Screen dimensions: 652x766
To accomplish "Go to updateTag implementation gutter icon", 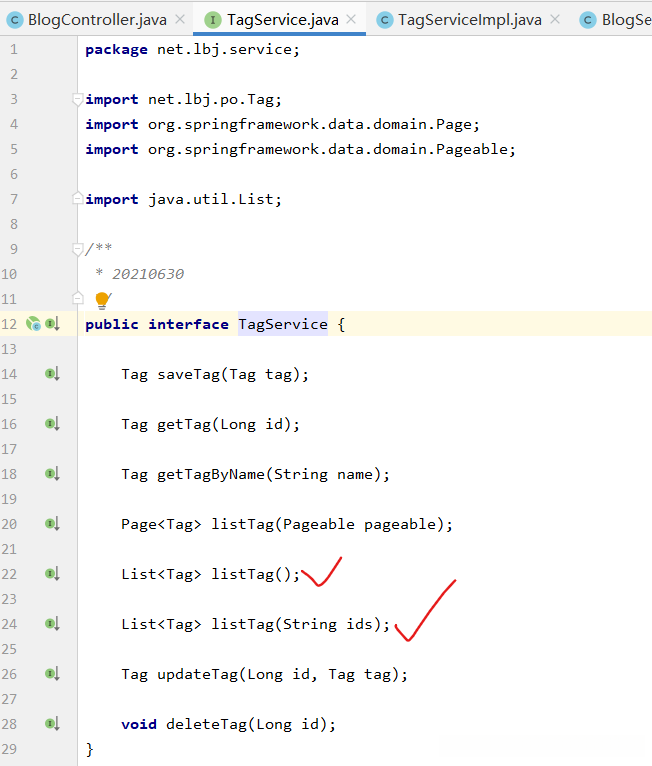I will point(52,674).
